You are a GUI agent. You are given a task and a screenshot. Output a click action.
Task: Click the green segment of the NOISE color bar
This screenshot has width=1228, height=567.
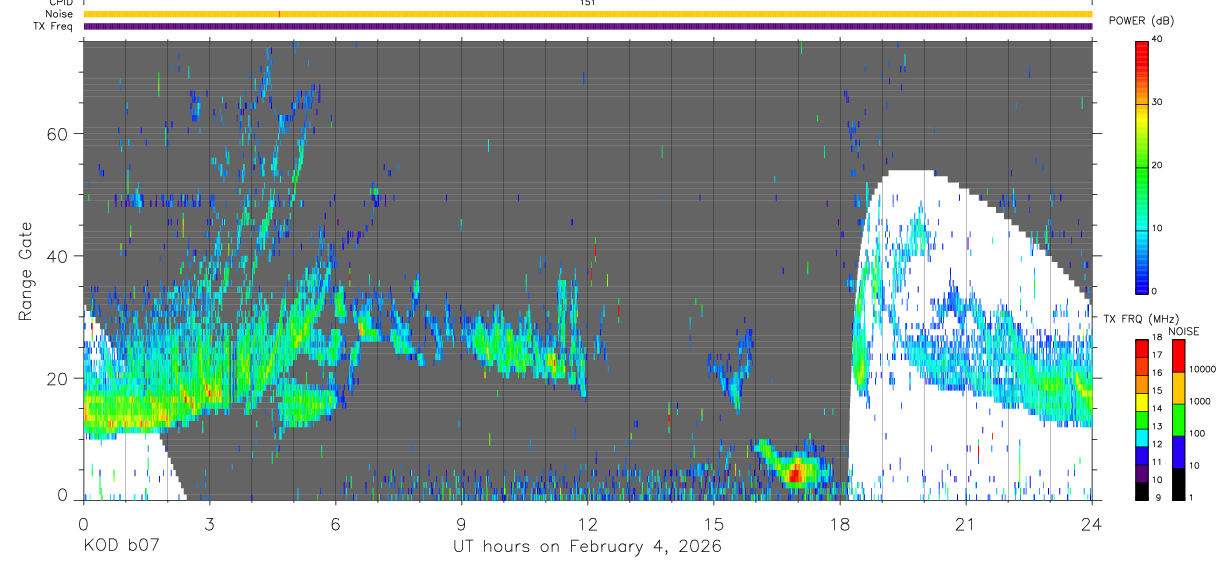pos(1178,419)
